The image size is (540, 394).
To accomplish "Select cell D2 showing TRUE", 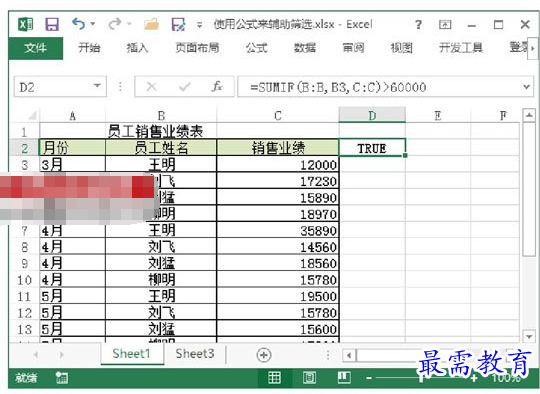I will [372, 148].
